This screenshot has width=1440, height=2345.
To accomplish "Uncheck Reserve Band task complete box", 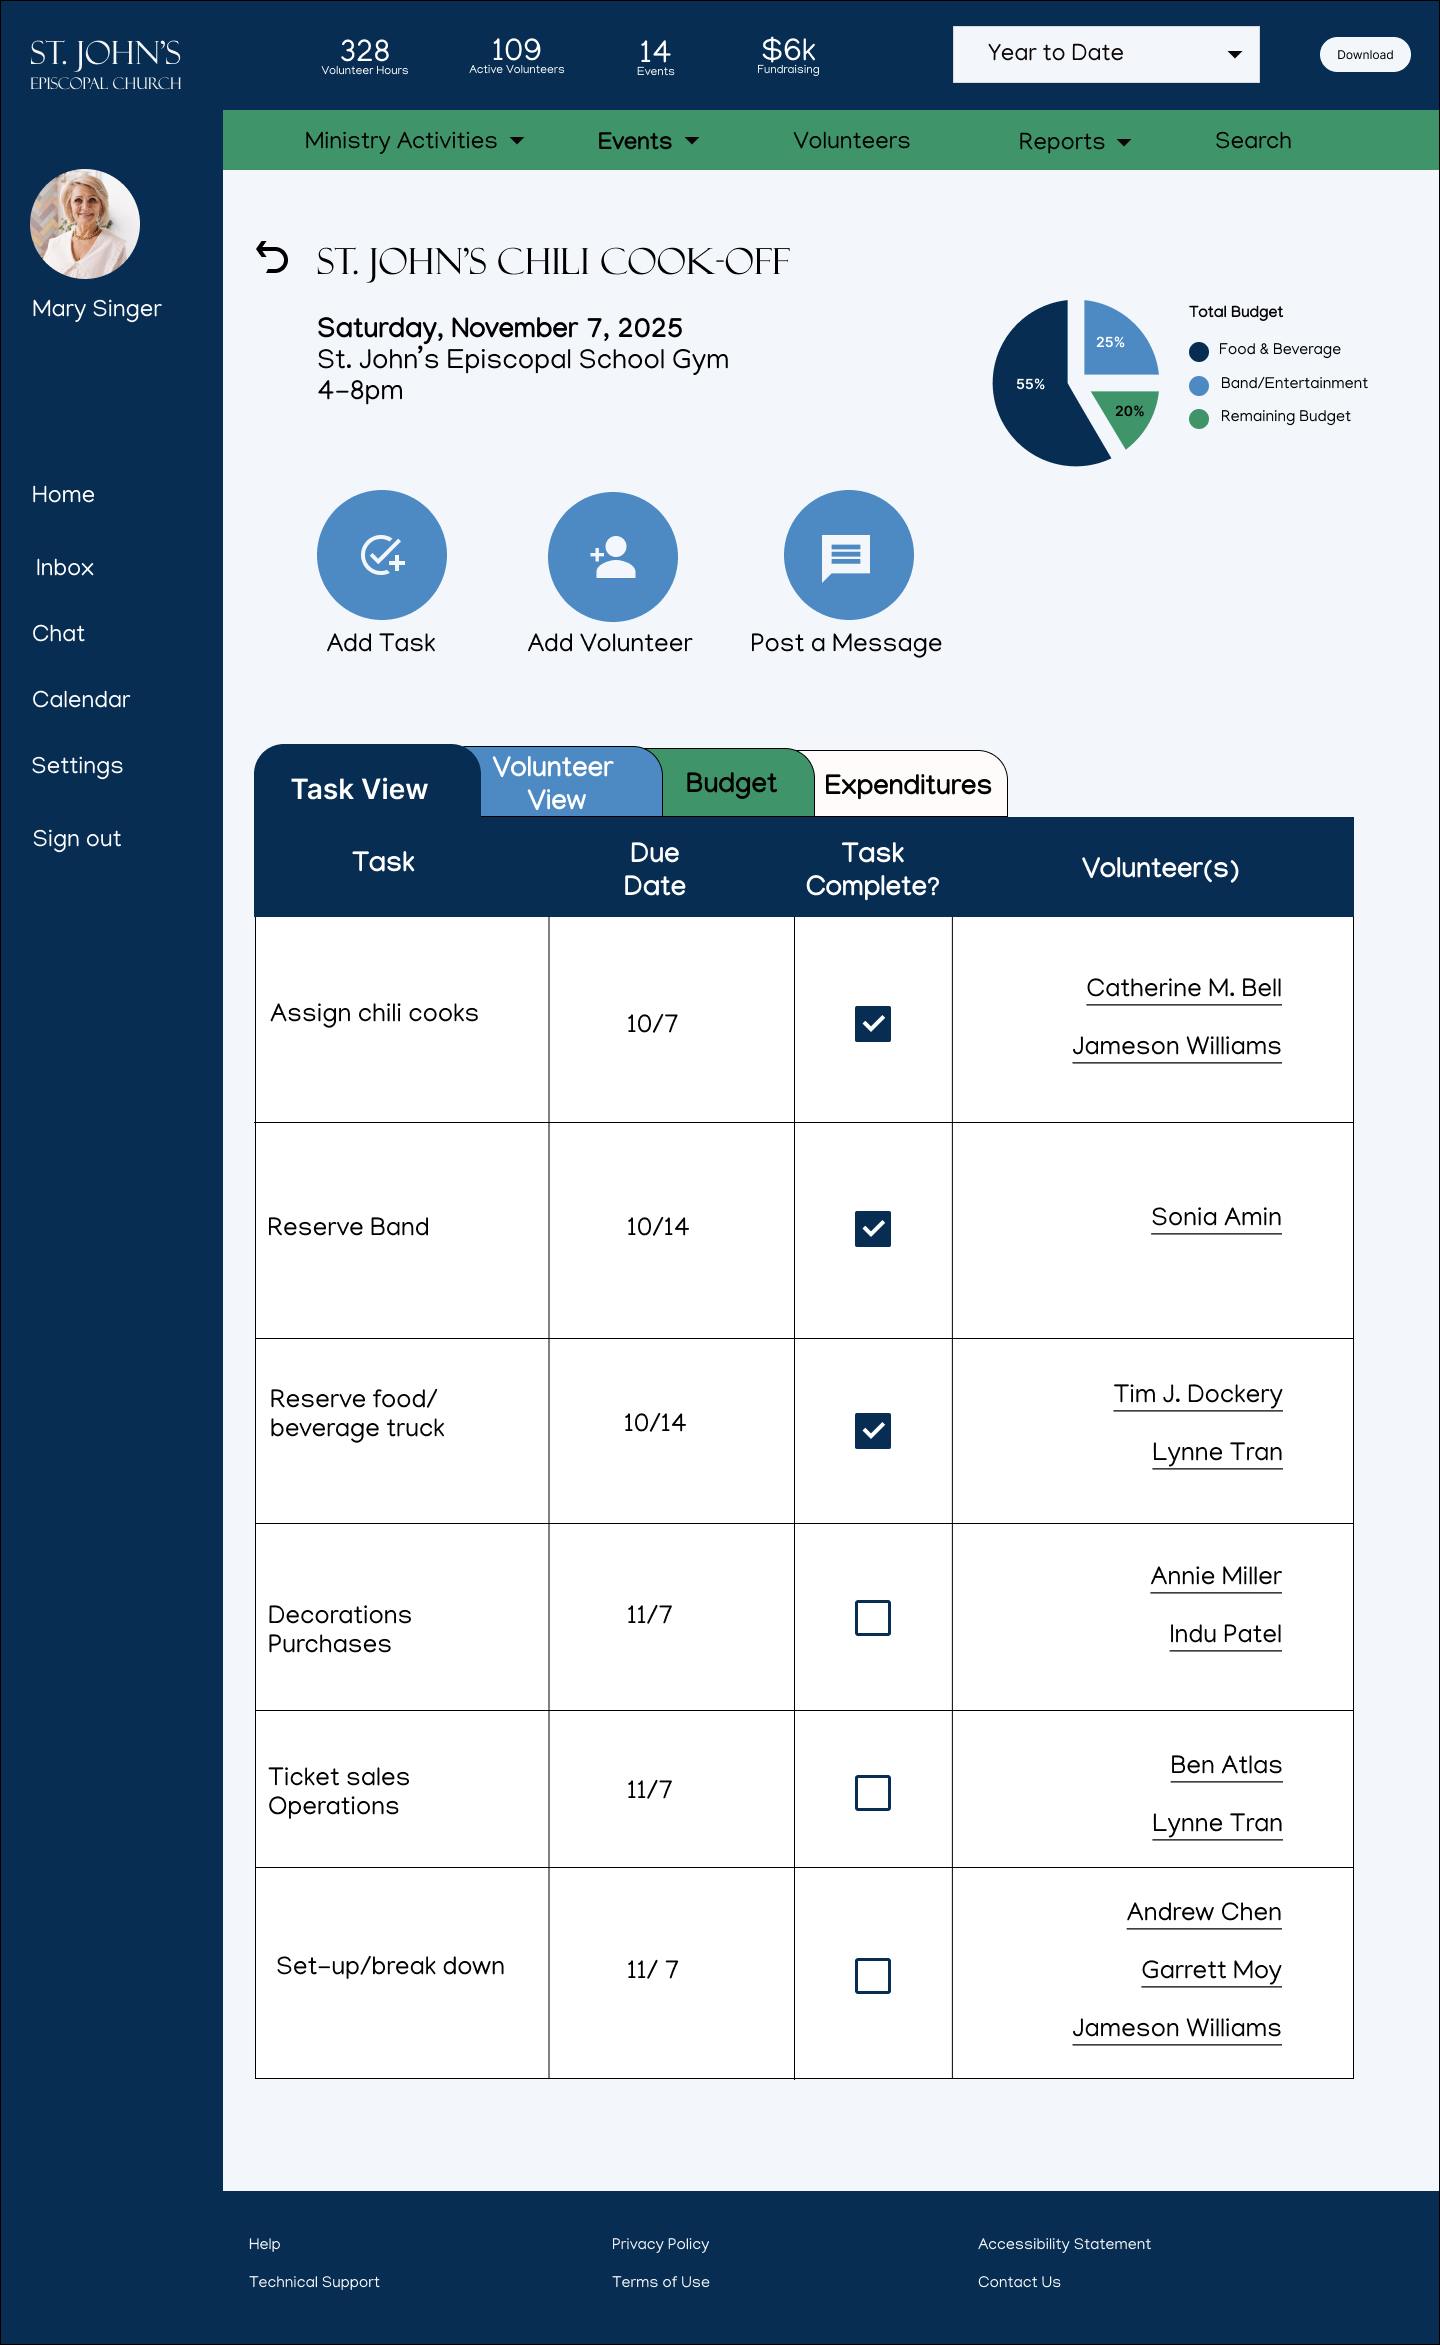I will pyautogui.click(x=873, y=1229).
